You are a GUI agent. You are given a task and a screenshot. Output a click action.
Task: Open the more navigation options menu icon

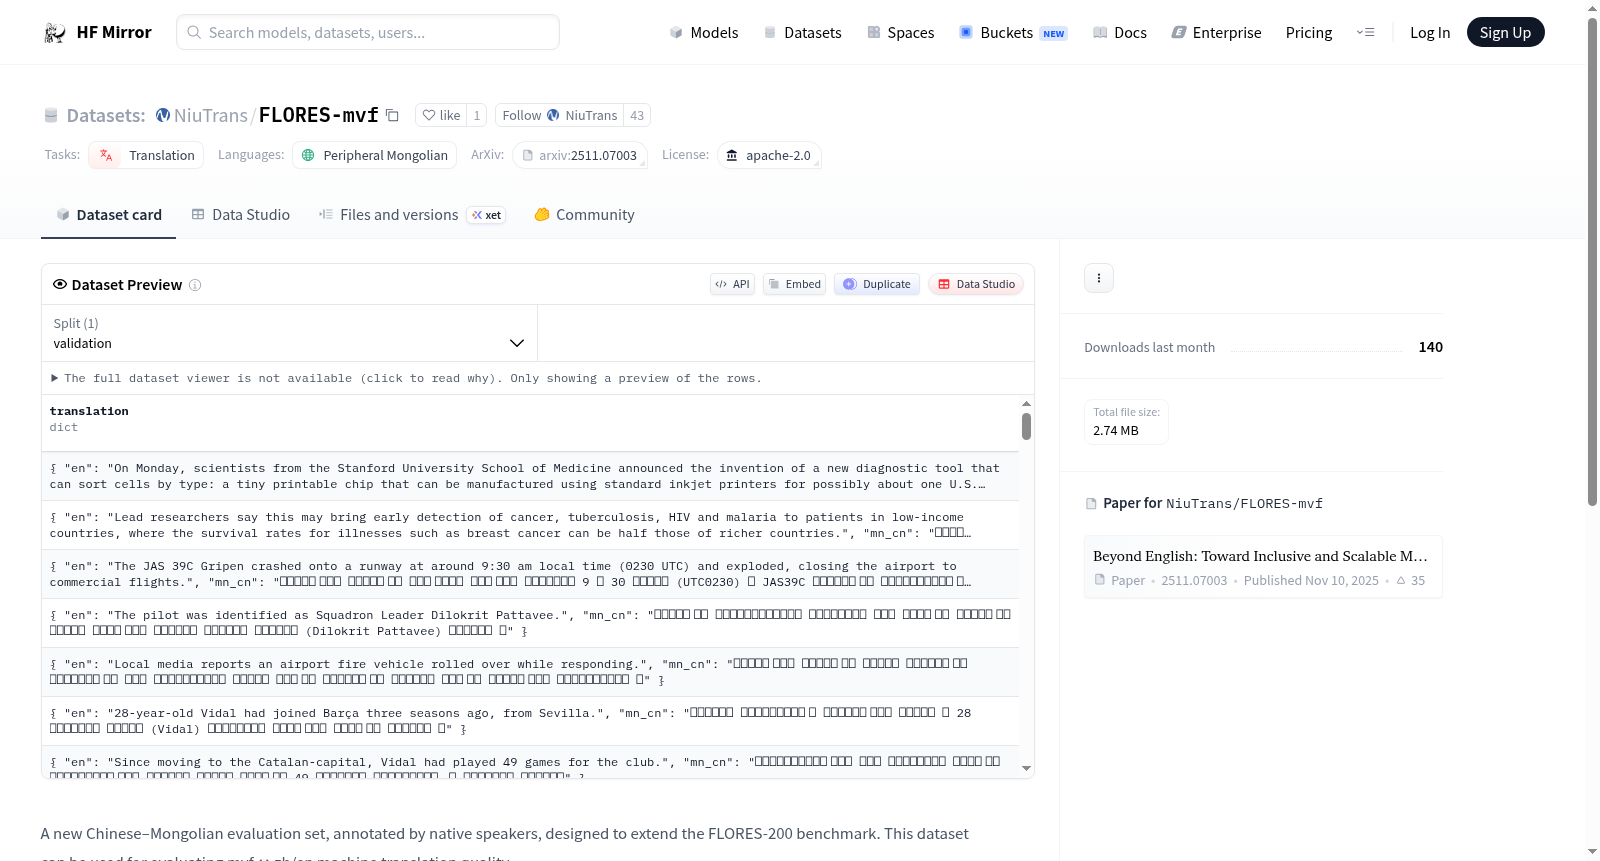point(1365,33)
